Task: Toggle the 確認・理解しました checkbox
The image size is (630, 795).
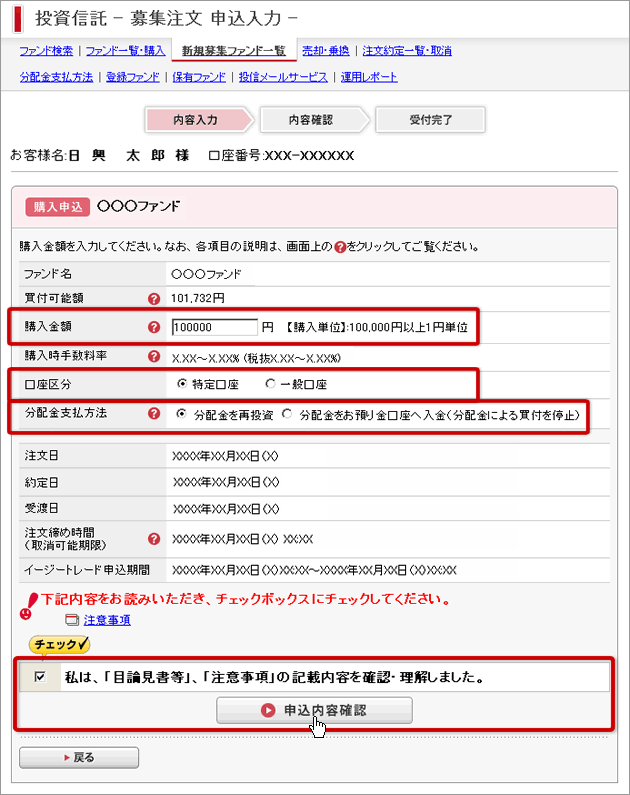Action: click(x=40, y=677)
